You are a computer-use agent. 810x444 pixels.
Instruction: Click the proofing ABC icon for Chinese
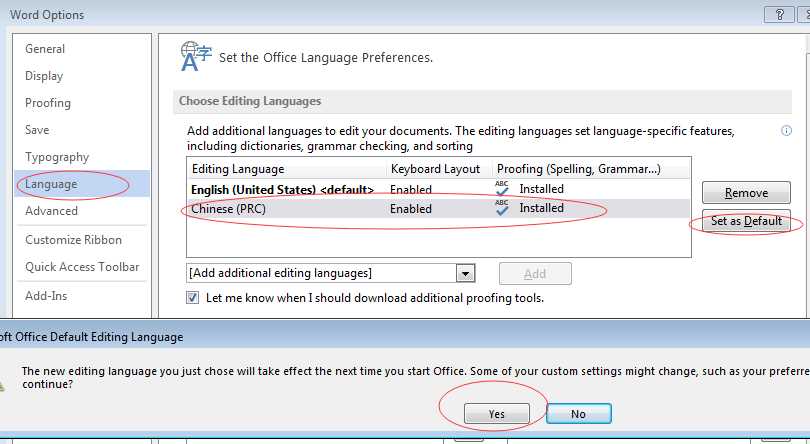tap(502, 208)
